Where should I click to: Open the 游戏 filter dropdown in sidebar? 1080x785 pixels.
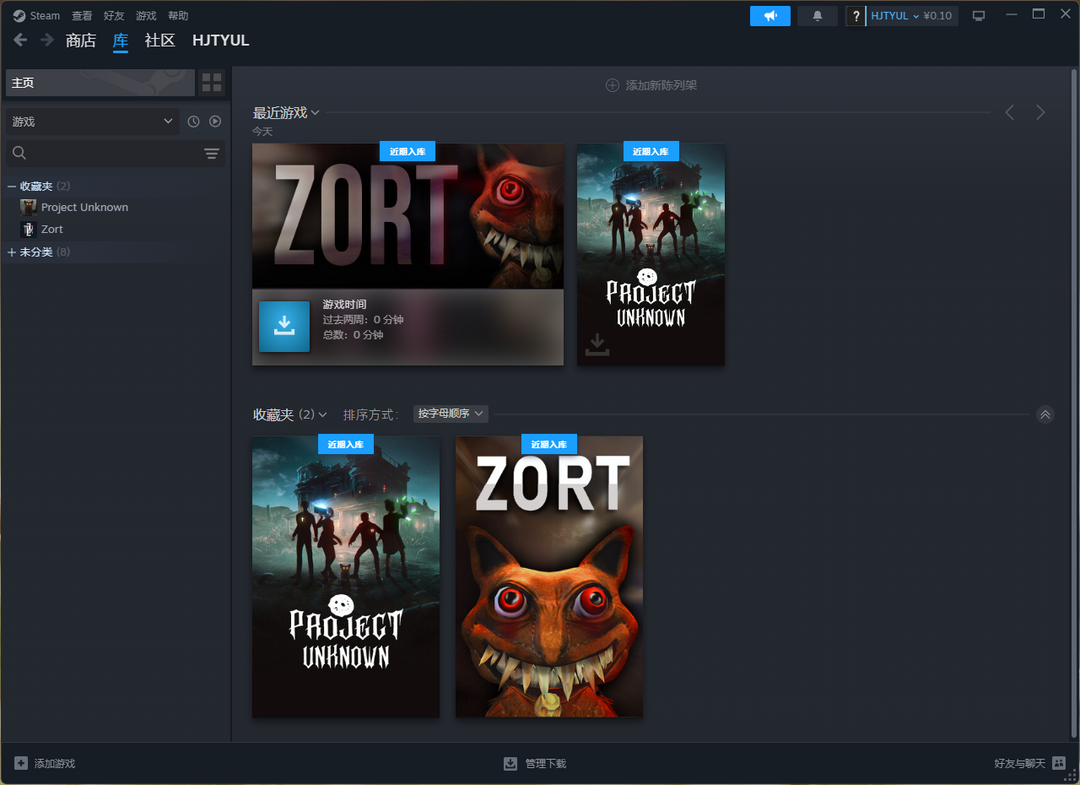coord(92,121)
